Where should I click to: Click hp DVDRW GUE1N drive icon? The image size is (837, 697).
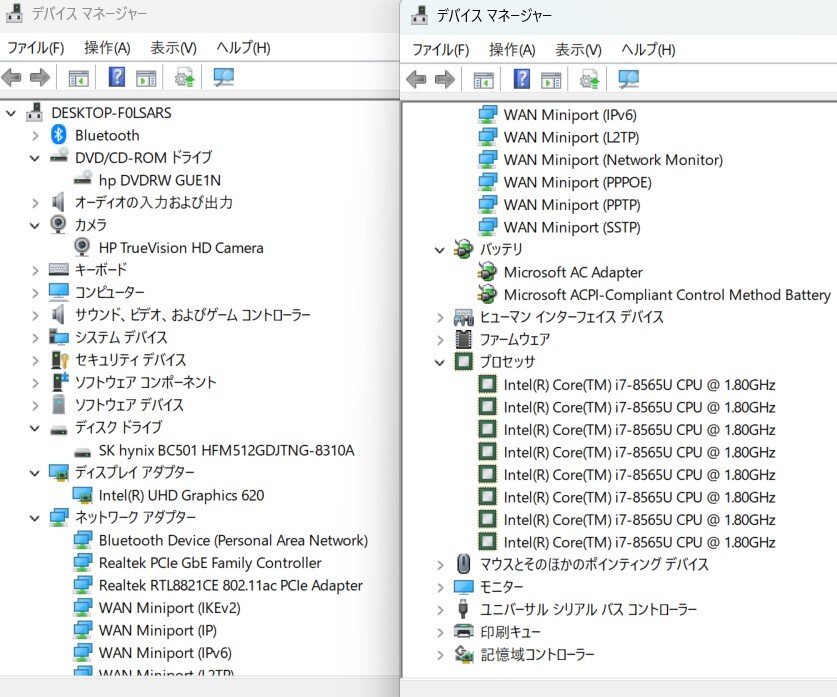click(x=83, y=178)
